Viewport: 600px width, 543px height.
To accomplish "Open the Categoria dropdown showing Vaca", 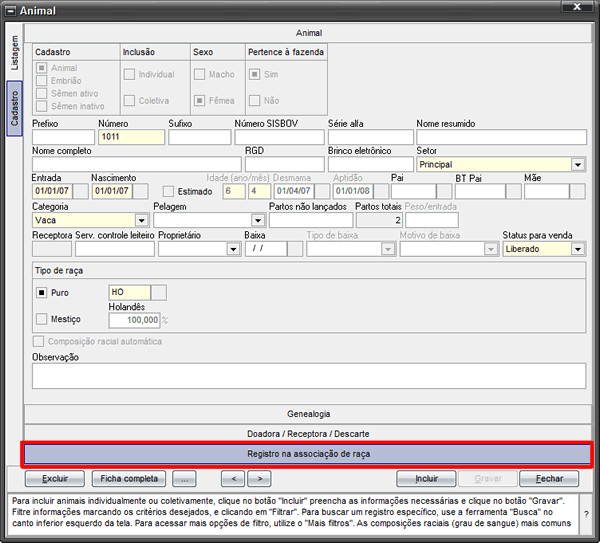I will (142, 220).
